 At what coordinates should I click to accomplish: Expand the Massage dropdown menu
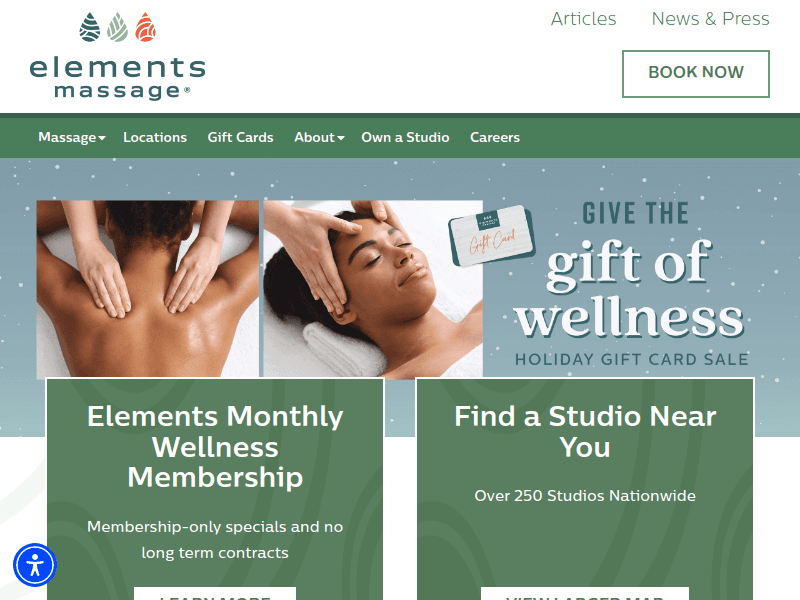pos(72,137)
